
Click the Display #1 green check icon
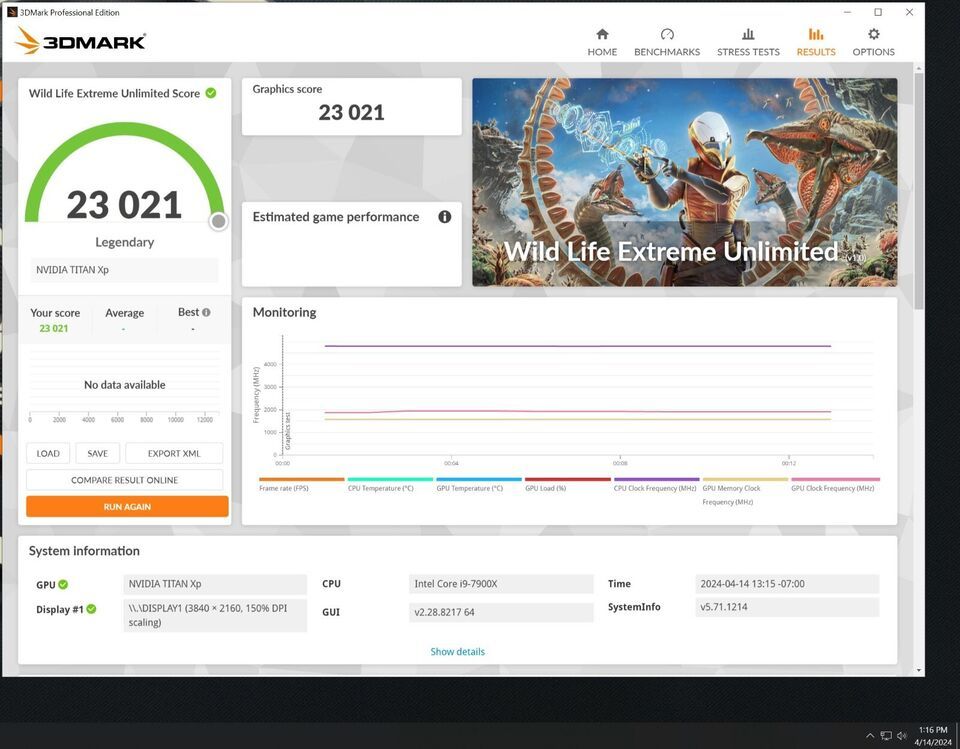click(x=91, y=609)
